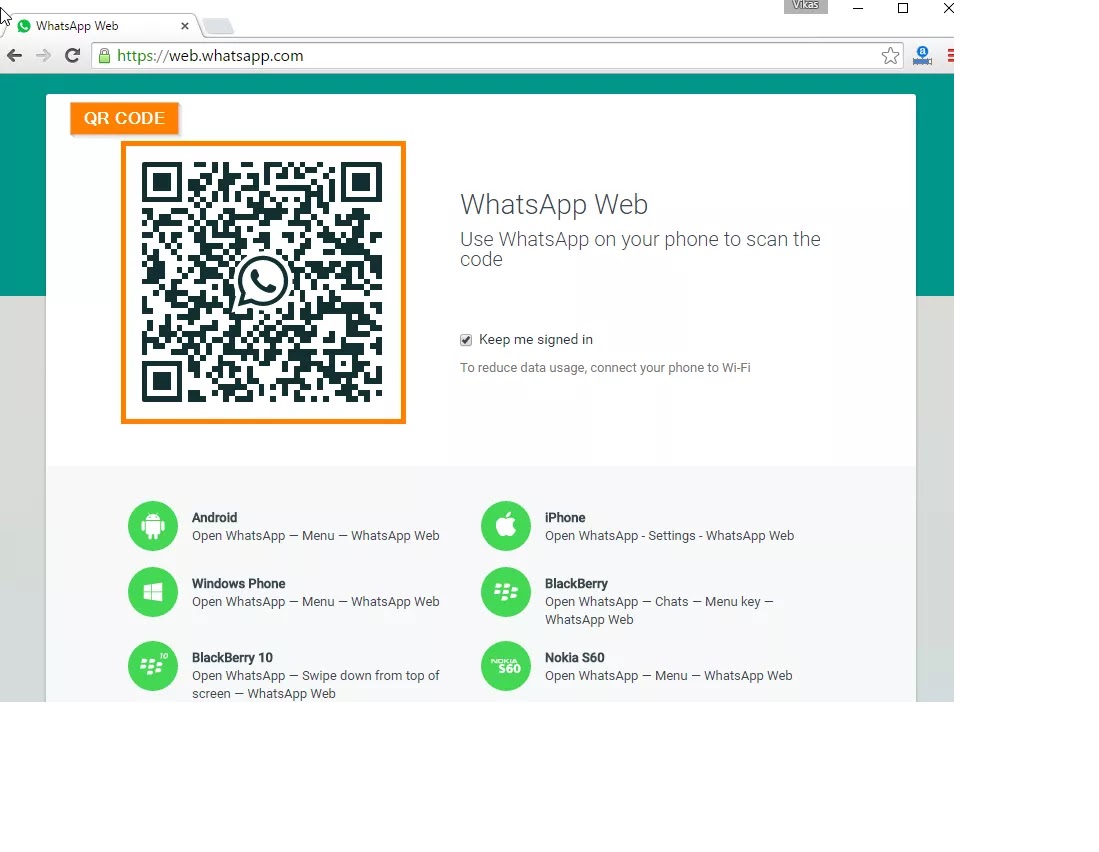Click the browser forward arrow
This screenshot has height=852, width=1099.
pos(43,55)
